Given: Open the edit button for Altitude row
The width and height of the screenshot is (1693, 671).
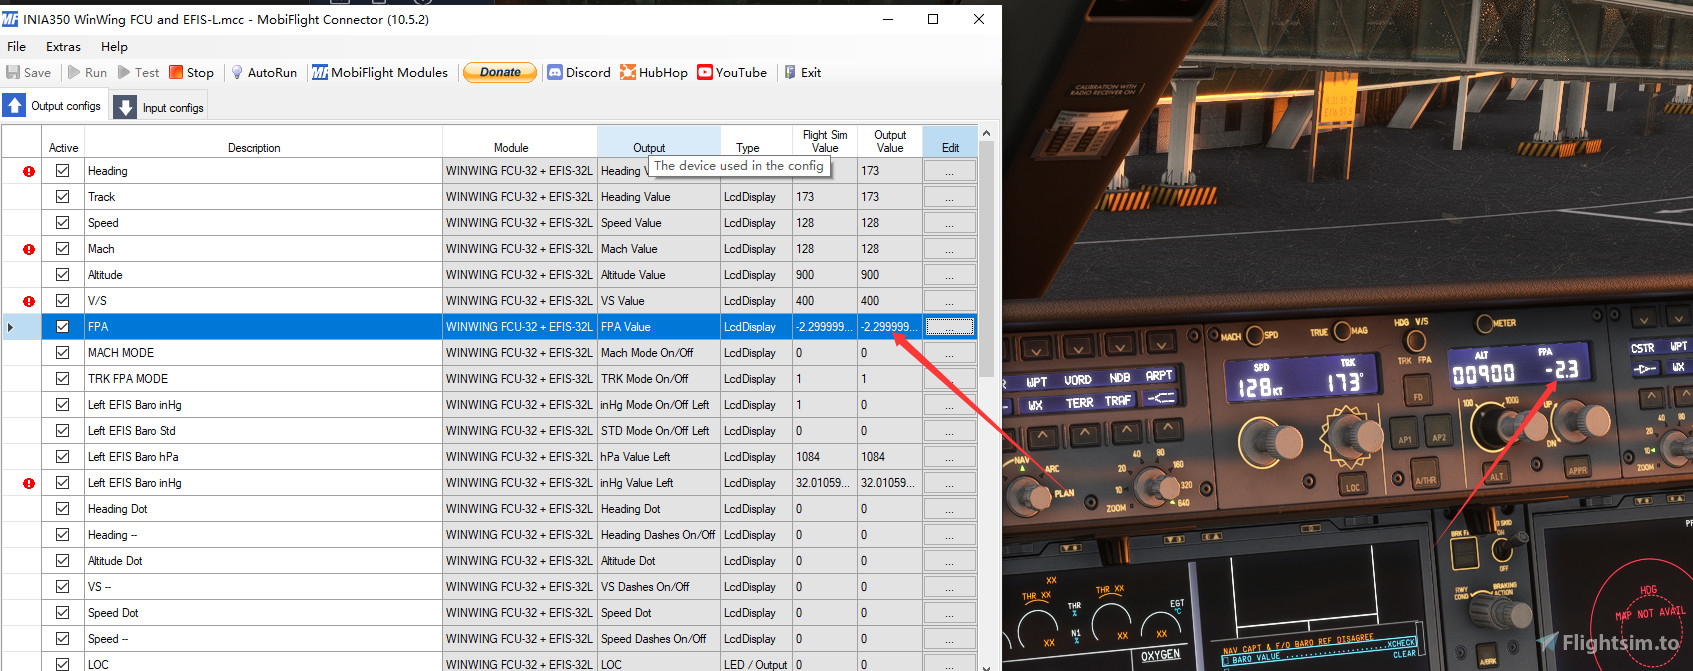Looking at the screenshot, I should [949, 275].
